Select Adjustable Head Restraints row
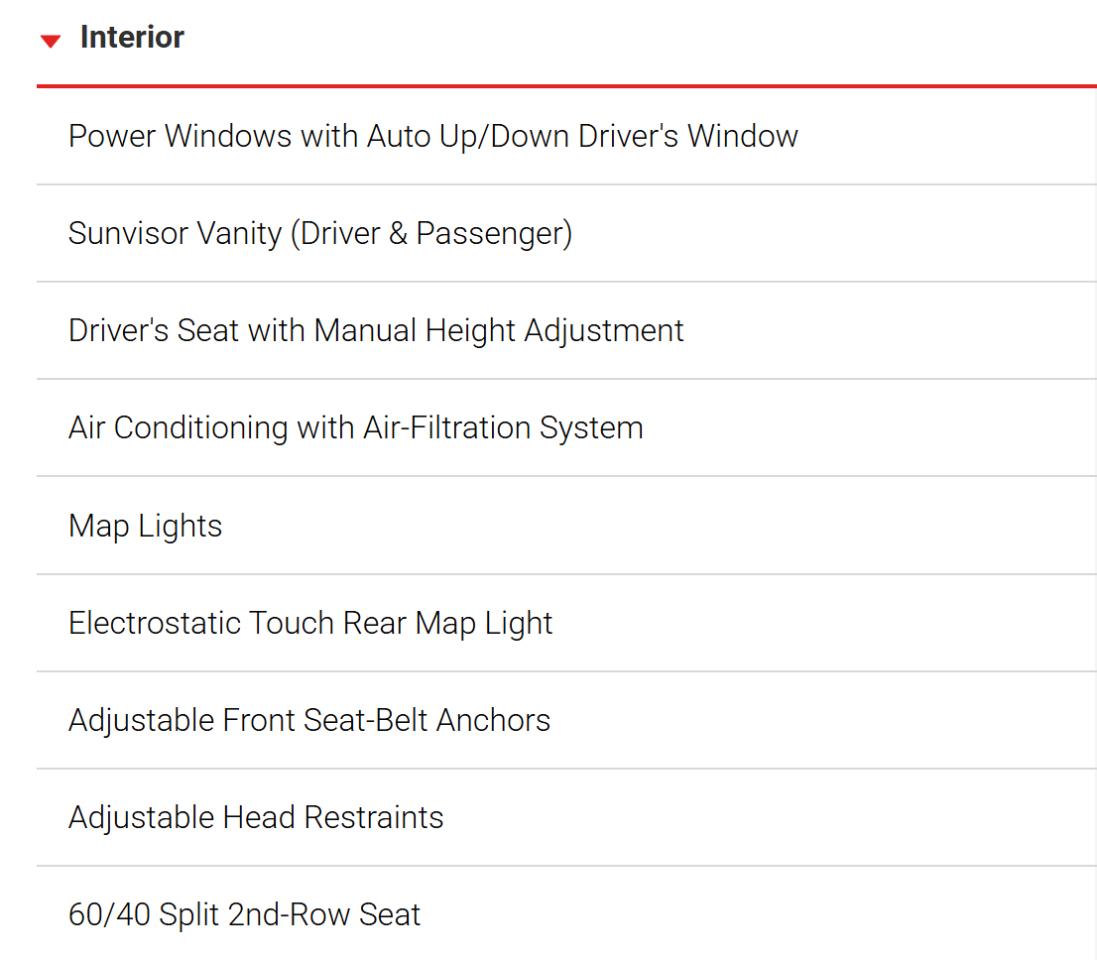This screenshot has height=960, width=1097. click(x=567, y=817)
